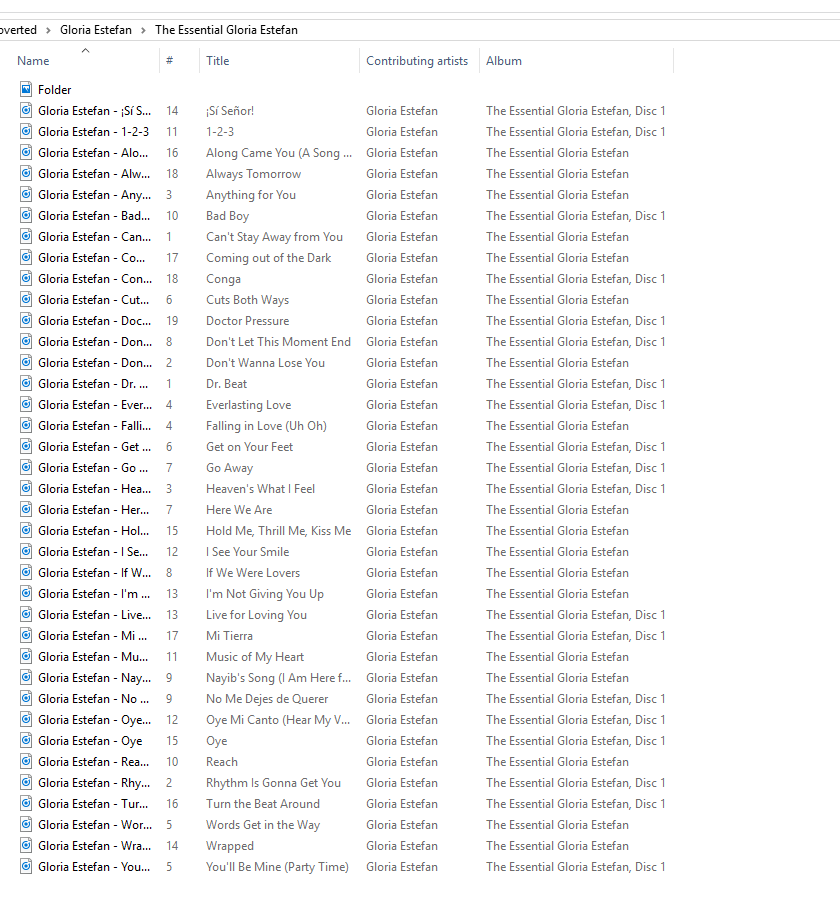This screenshot has height=924, width=840.
Task: Click the Conga track file icon
Action: coord(26,279)
